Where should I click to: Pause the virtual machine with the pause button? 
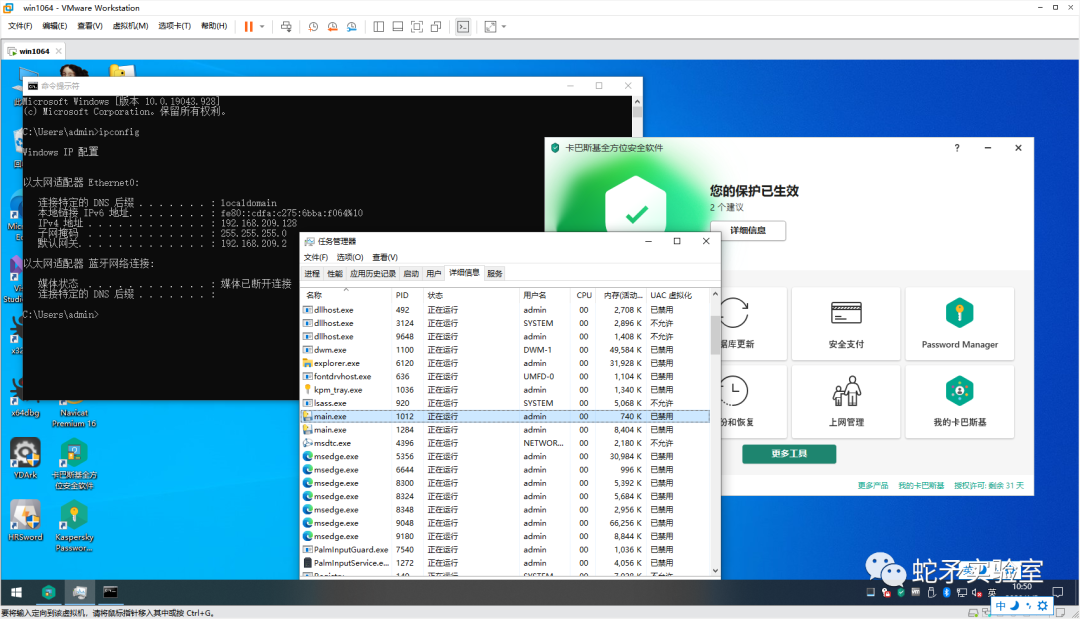coord(249,26)
